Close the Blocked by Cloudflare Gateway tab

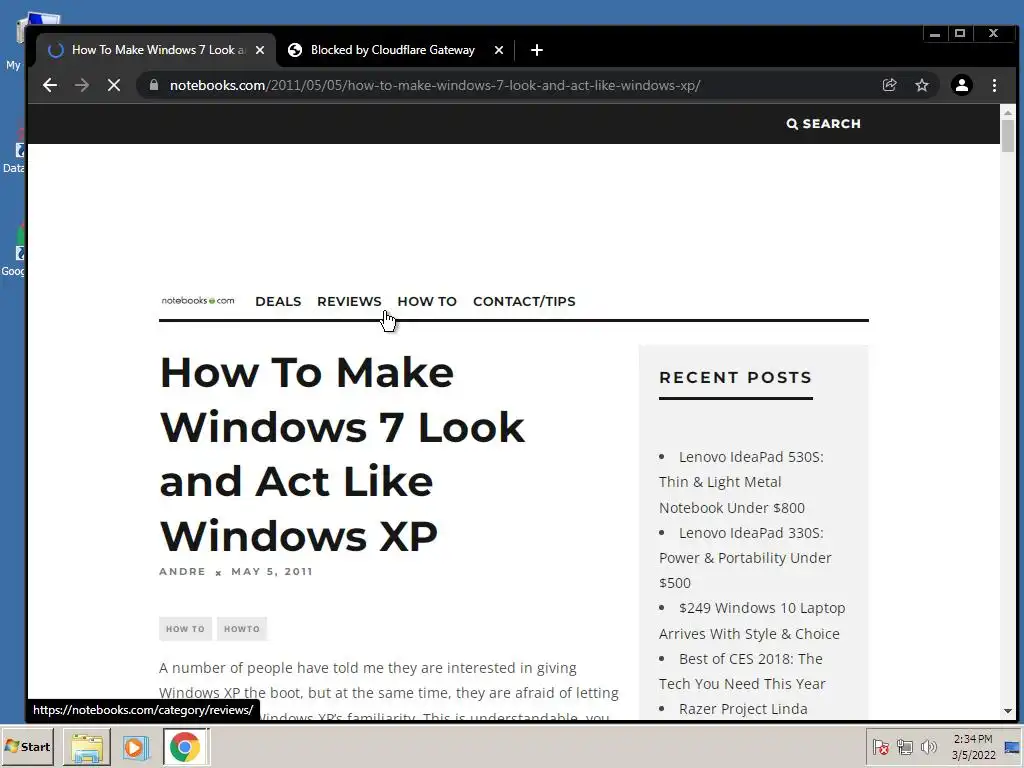(499, 50)
